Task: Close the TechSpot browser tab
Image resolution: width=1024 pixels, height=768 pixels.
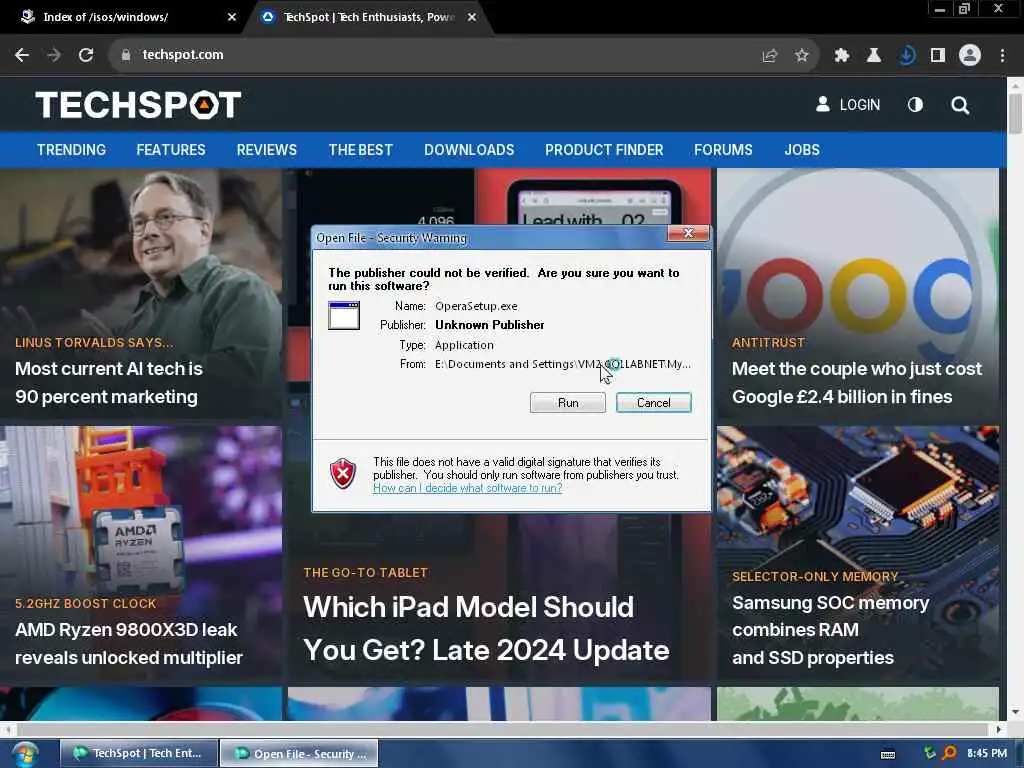Action: click(472, 18)
